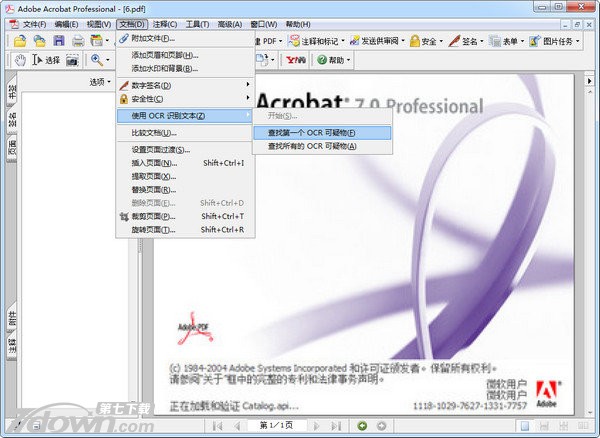Open the 安全性(C) submenu
This screenshot has width=600, height=438.
click(186, 99)
